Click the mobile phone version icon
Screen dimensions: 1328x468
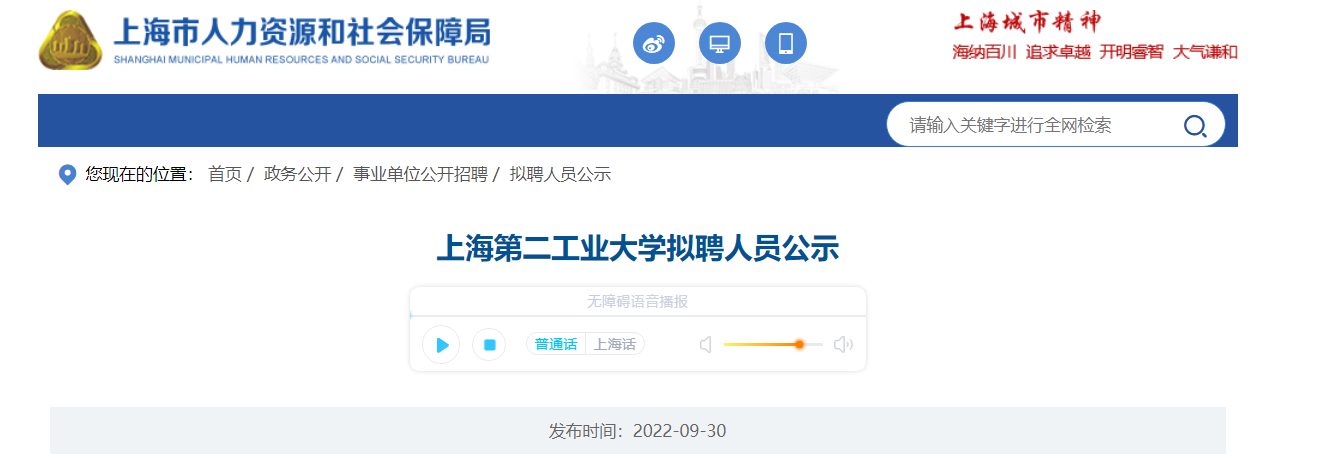(786, 43)
